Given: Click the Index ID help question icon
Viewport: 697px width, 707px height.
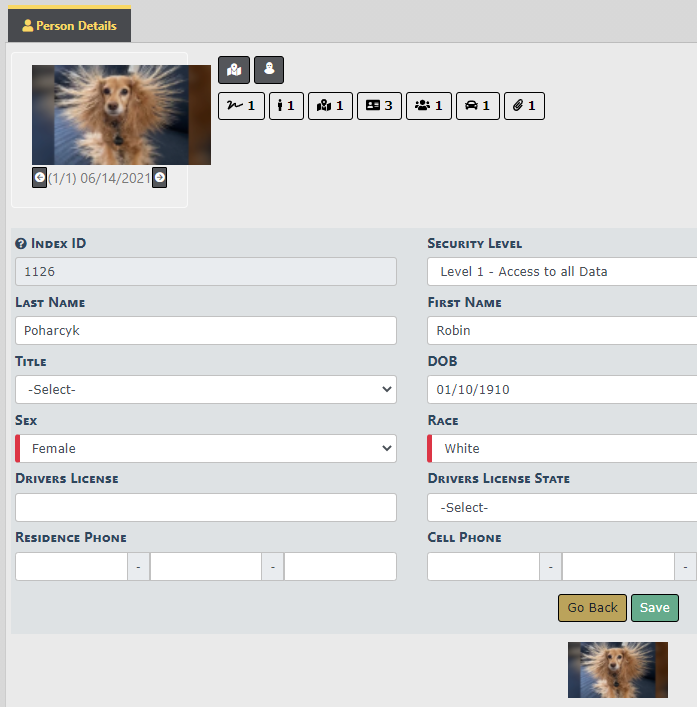Looking at the screenshot, I should (21, 244).
